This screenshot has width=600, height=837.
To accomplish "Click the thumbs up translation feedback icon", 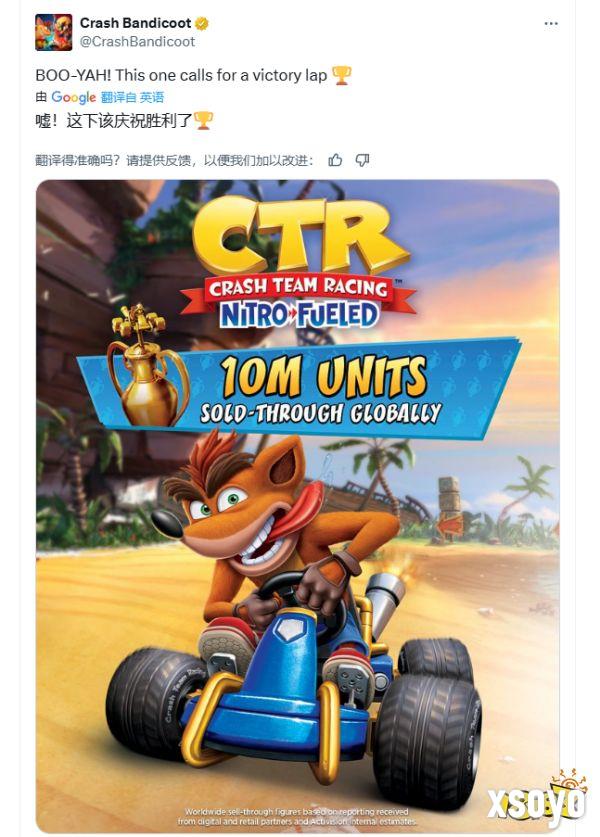I will point(335,160).
